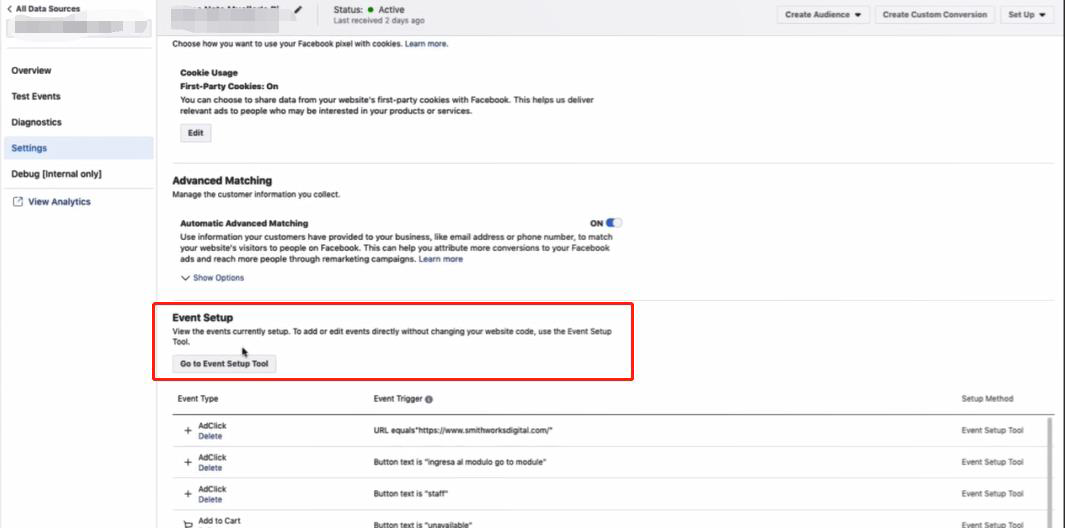Click Event Type column header
Screen dimensions: 1065x528
click(x=198, y=399)
